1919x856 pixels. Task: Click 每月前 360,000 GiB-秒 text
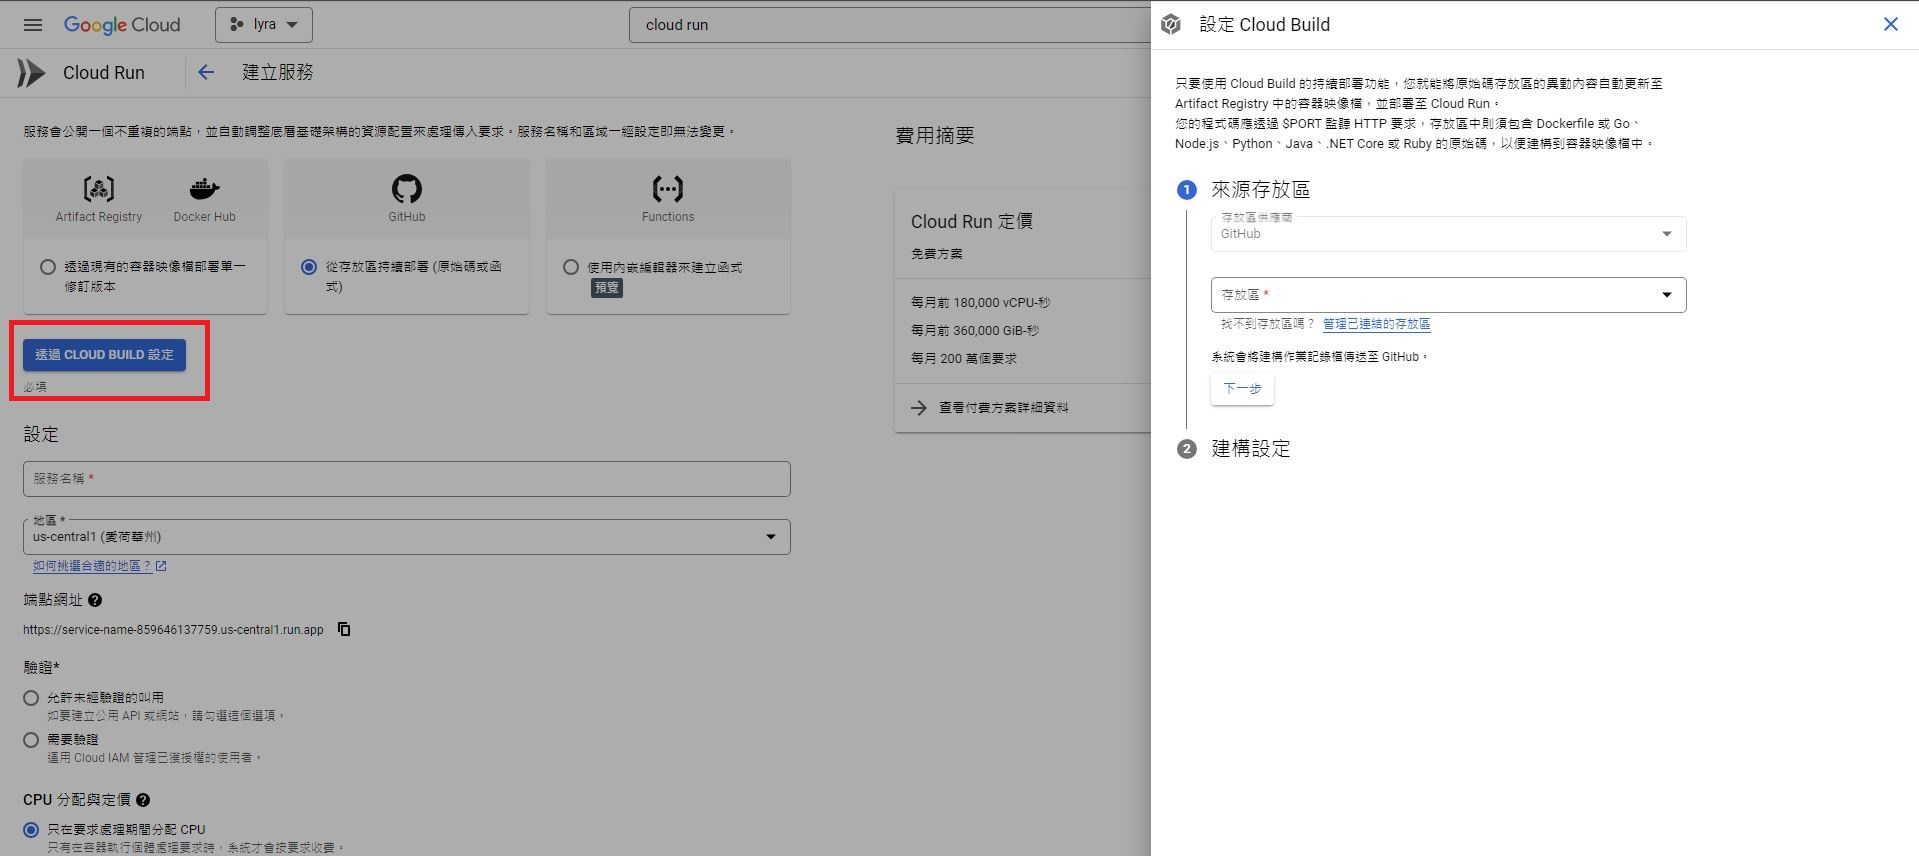[x=974, y=330]
